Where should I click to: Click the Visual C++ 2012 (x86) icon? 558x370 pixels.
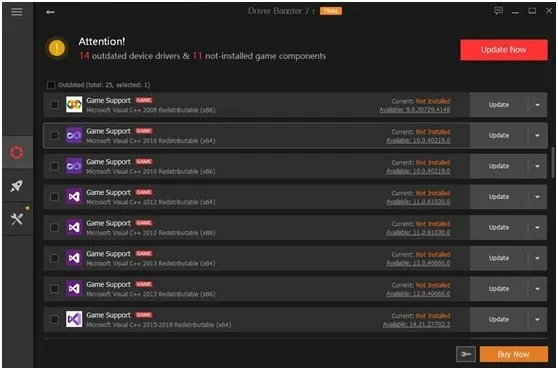tap(74, 227)
